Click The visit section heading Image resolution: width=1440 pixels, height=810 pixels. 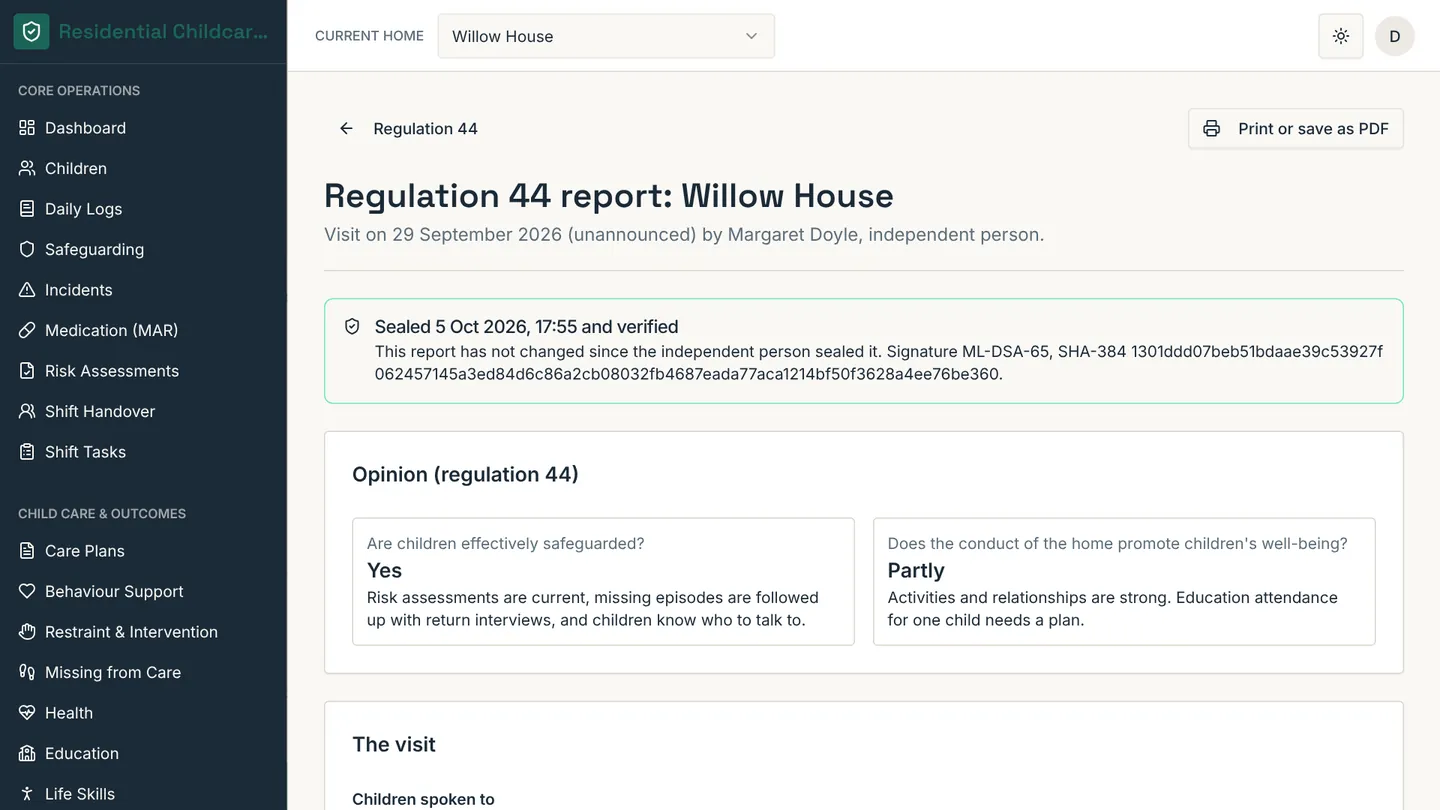tap(394, 744)
